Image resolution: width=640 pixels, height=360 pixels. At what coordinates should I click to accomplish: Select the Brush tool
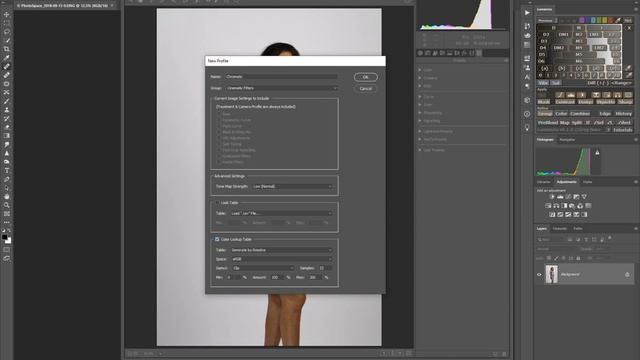7,101
